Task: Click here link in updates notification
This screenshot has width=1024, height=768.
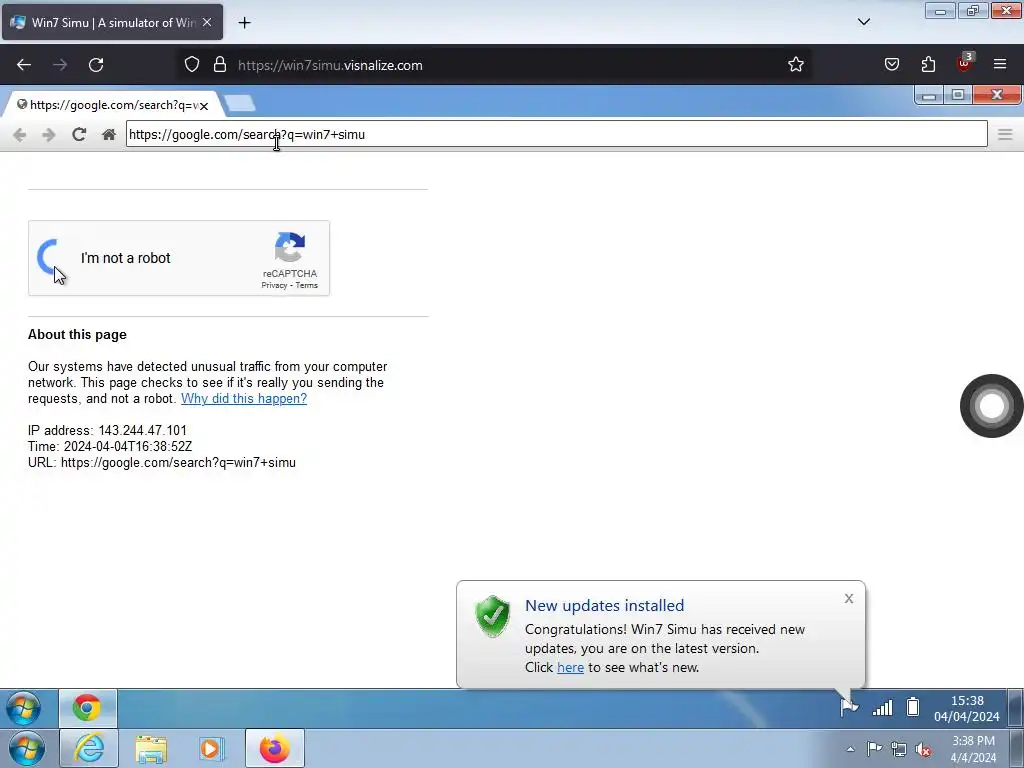Action: (570, 667)
